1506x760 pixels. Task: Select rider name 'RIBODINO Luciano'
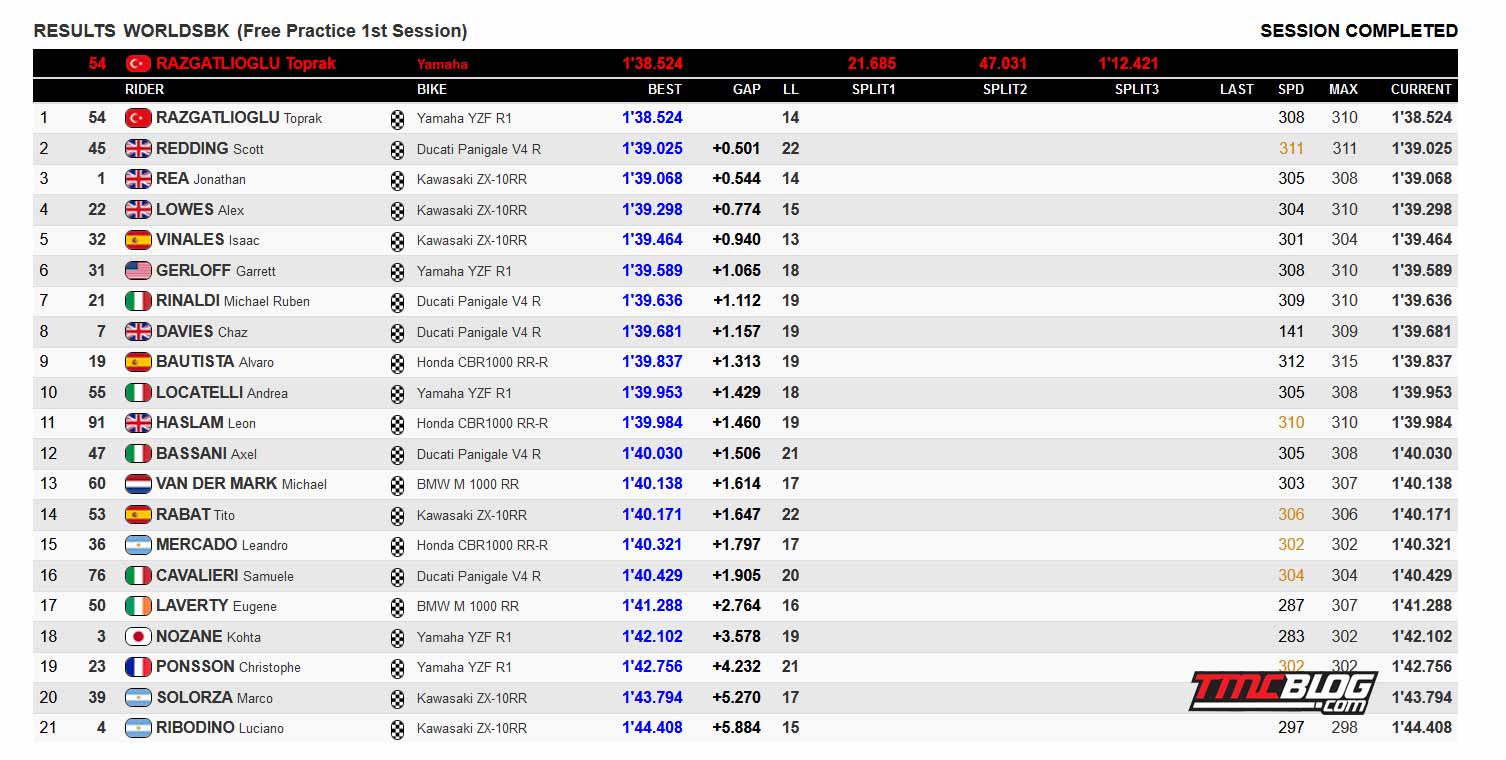click(220, 728)
